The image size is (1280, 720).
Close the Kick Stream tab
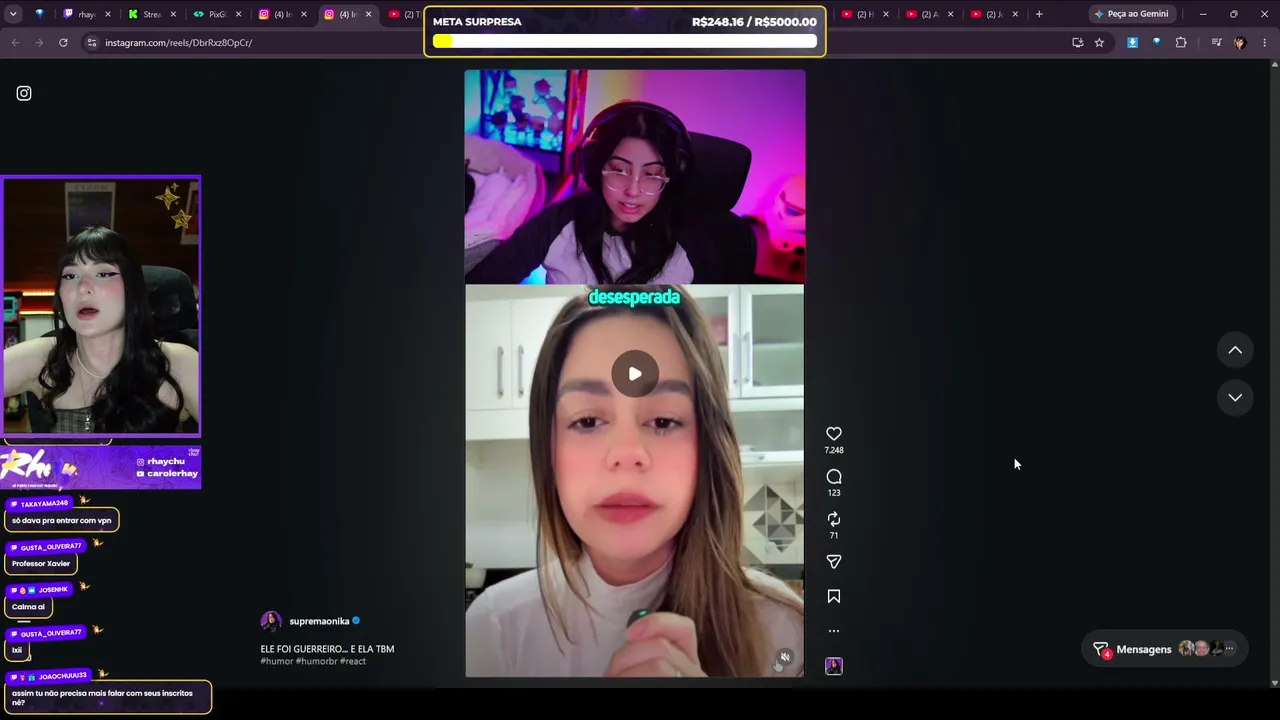point(174,14)
